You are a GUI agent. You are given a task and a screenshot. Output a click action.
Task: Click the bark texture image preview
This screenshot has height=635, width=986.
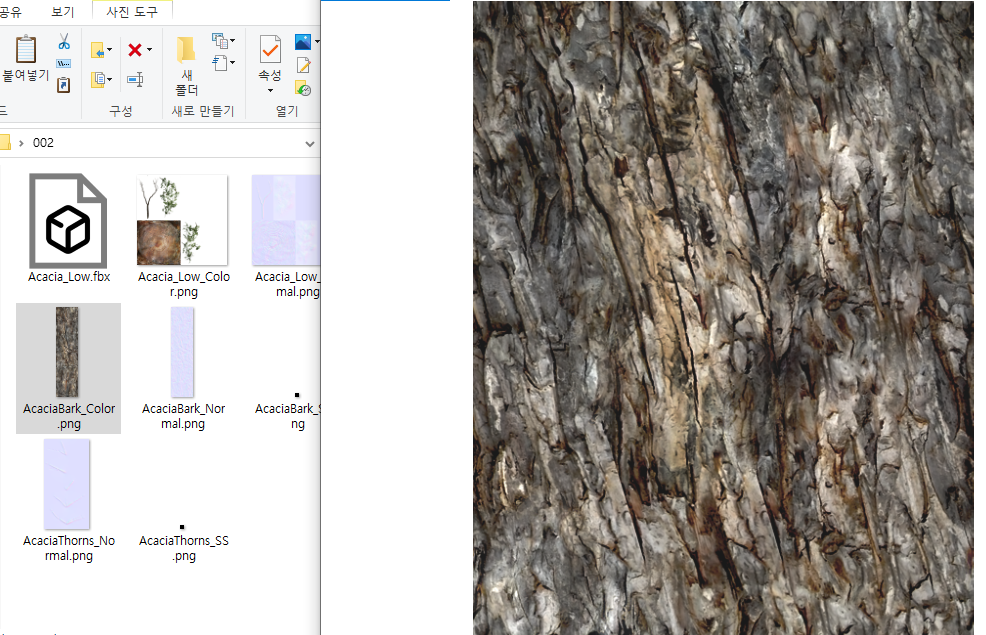[723, 318]
